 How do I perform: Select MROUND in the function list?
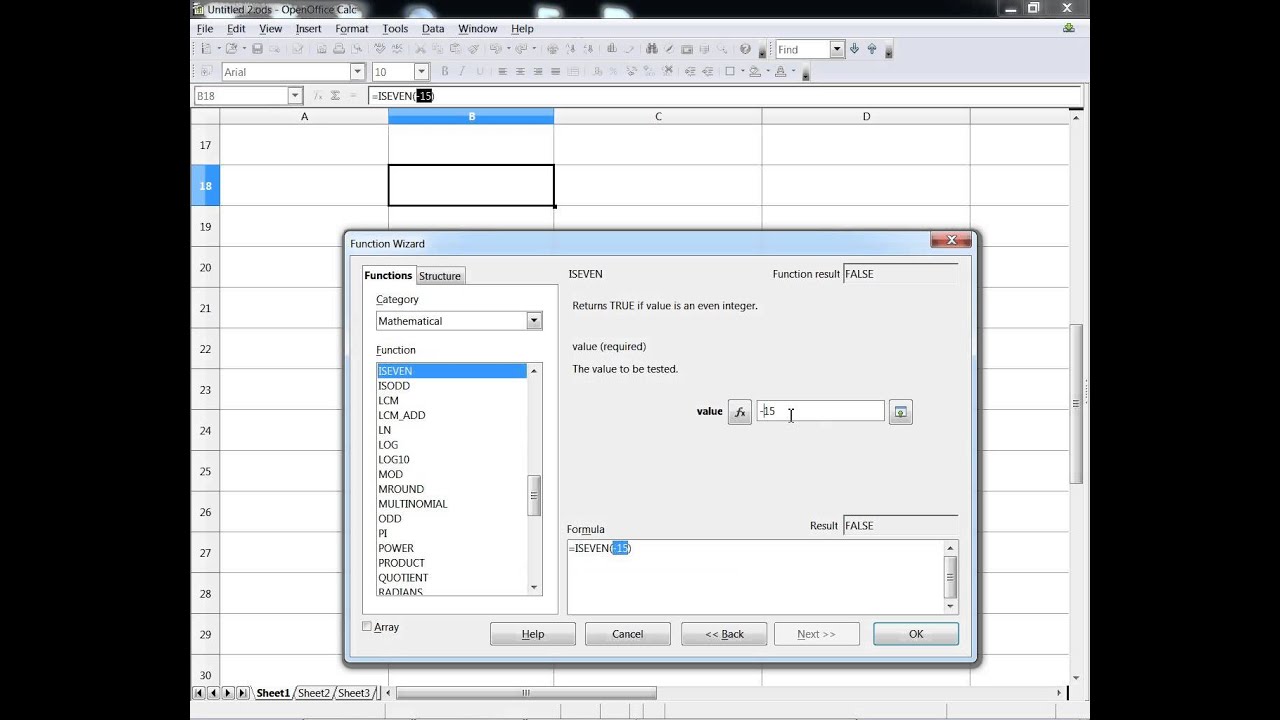tap(451, 489)
